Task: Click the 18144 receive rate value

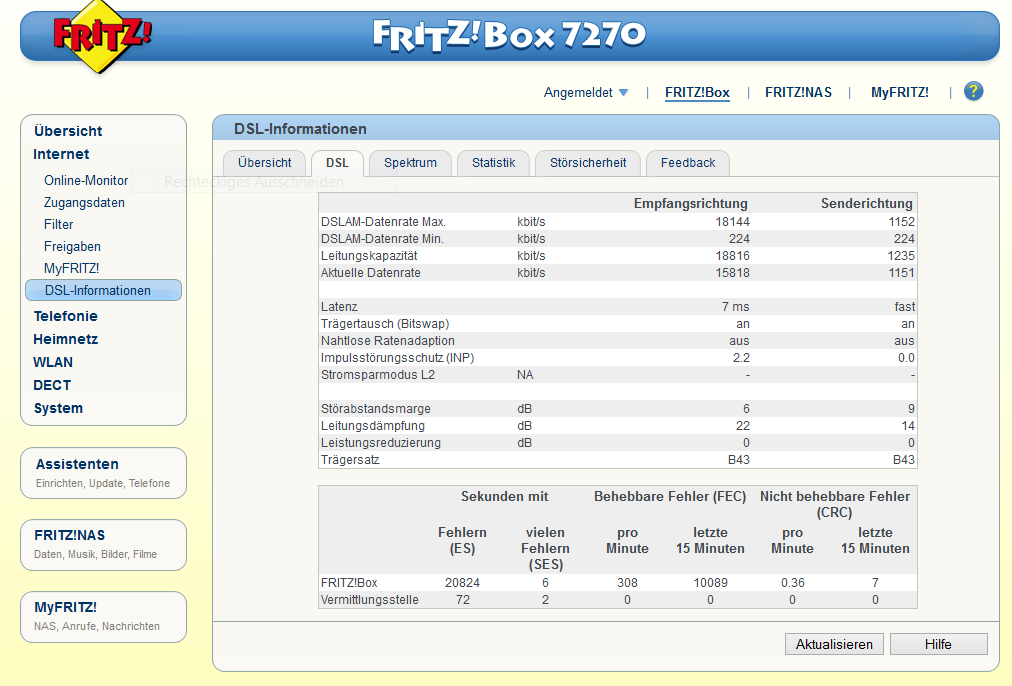Action: click(733, 222)
